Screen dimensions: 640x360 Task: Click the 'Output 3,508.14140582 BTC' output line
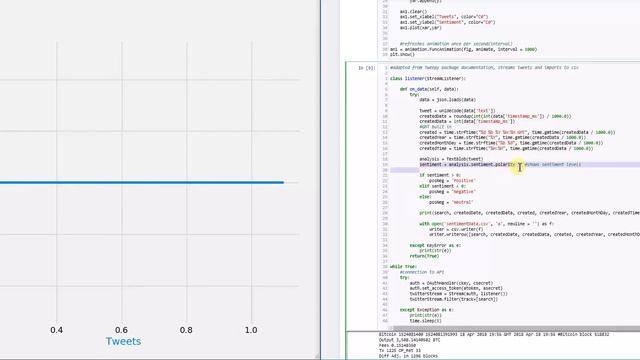tap(410, 340)
